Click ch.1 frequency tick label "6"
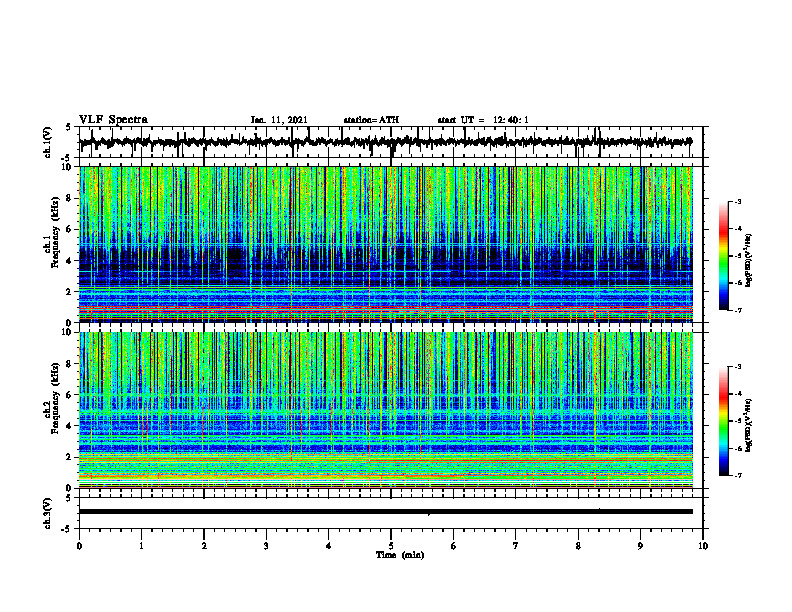792x612 pixels. 70,229
